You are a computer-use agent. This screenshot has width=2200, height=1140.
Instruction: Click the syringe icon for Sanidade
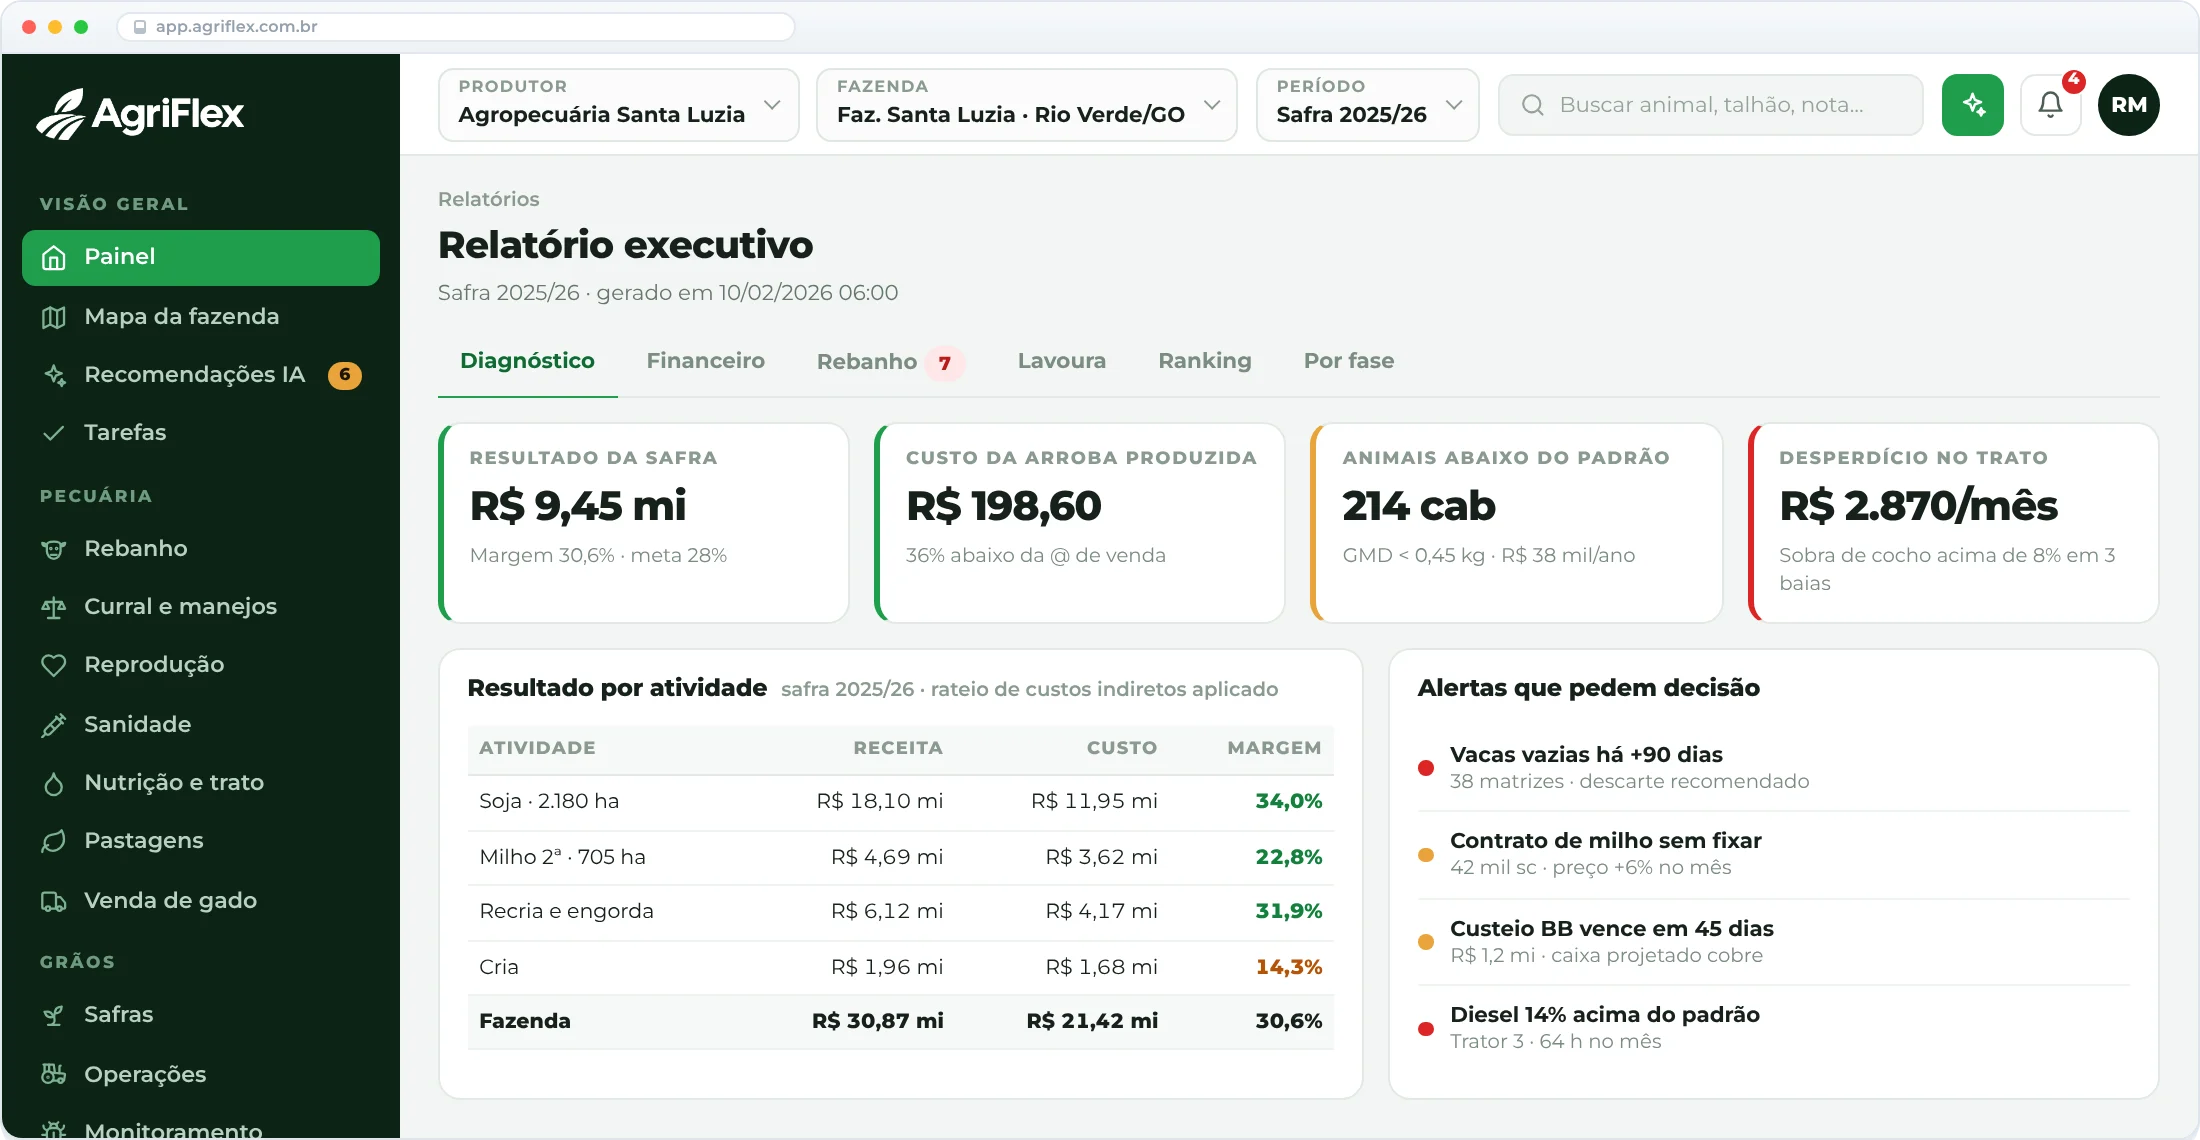(x=54, y=725)
